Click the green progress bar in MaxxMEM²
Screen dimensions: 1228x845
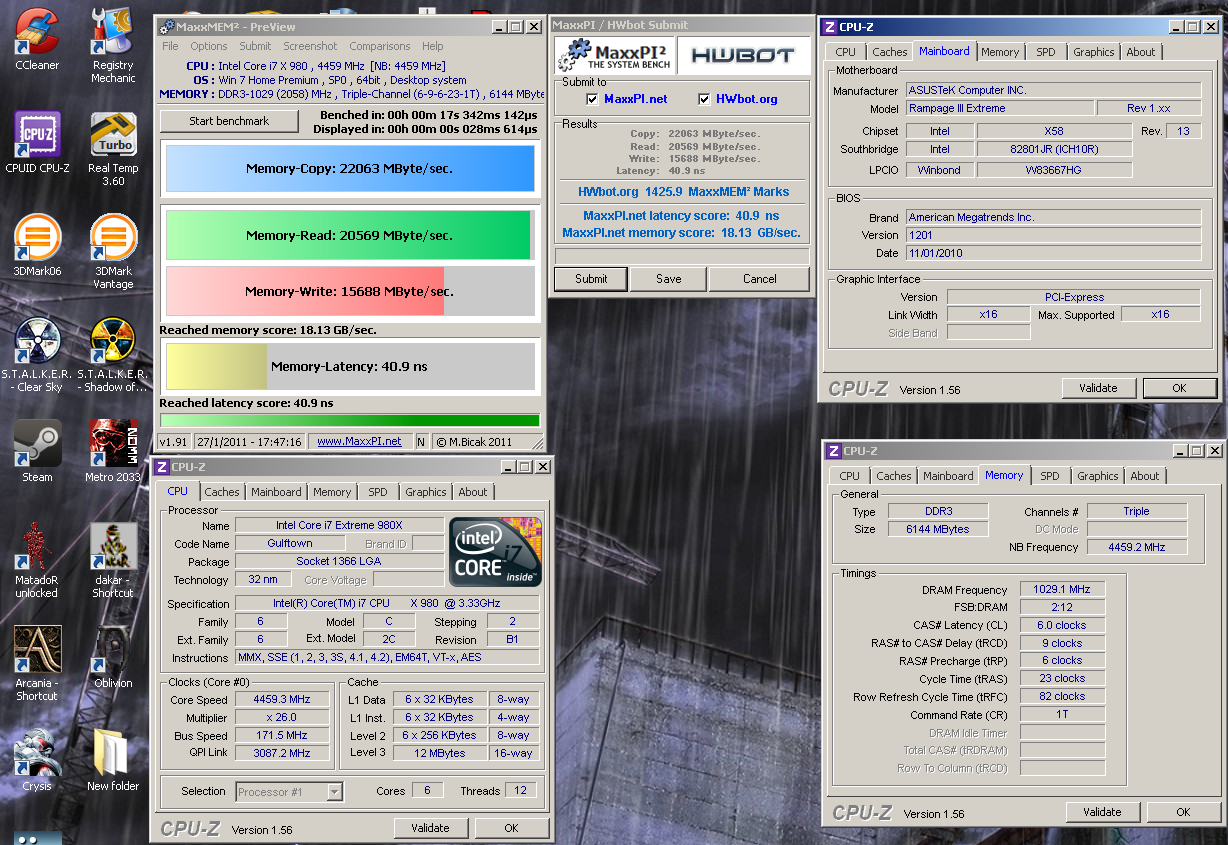(350, 420)
